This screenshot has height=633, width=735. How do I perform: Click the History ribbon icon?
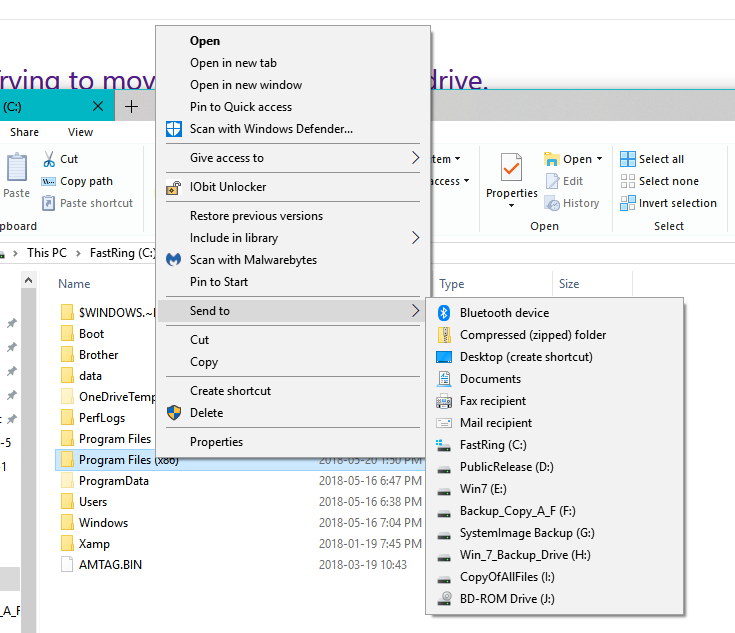click(552, 203)
